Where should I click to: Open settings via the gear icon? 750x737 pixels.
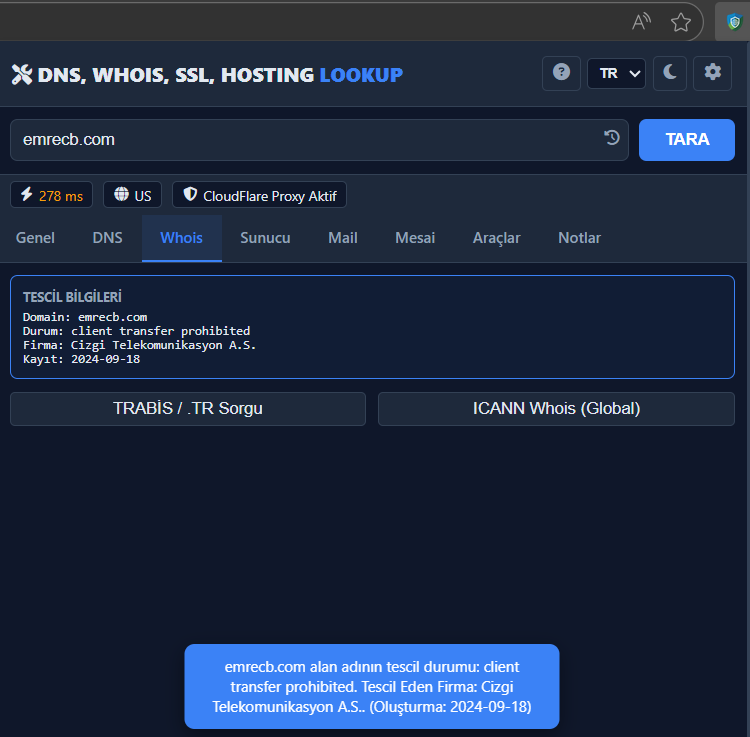click(x=712, y=73)
